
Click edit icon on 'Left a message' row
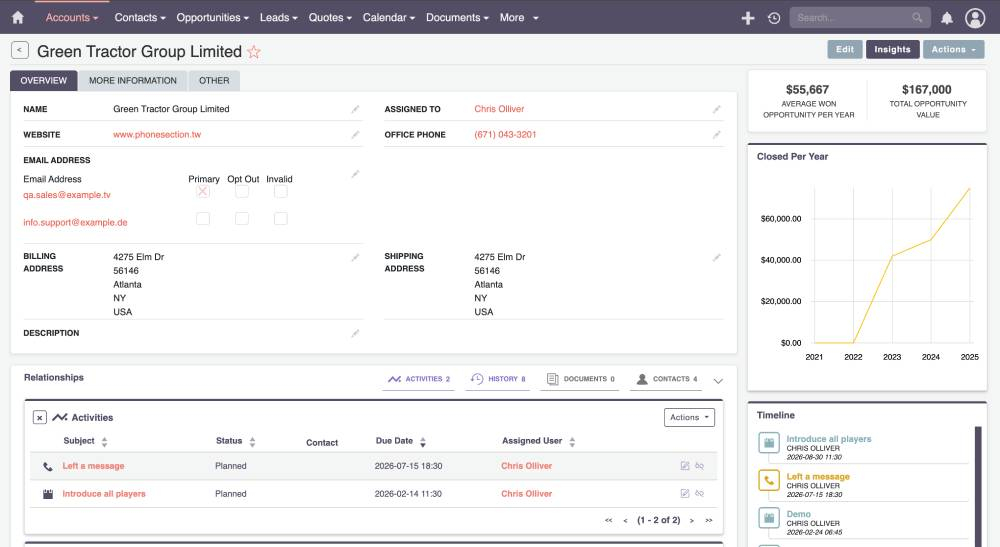pyautogui.click(x=685, y=466)
